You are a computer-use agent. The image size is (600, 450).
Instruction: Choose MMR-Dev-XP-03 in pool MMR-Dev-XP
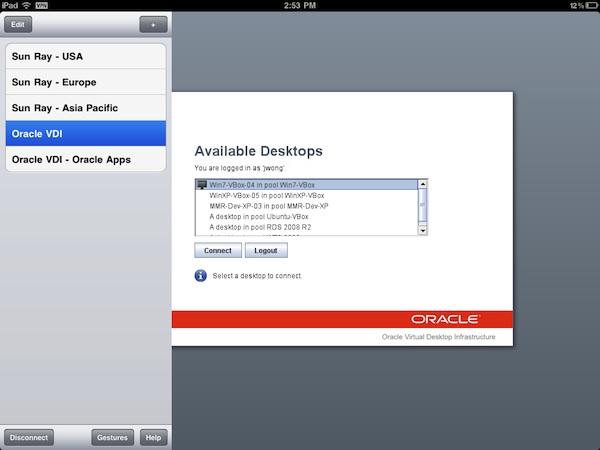pos(307,206)
